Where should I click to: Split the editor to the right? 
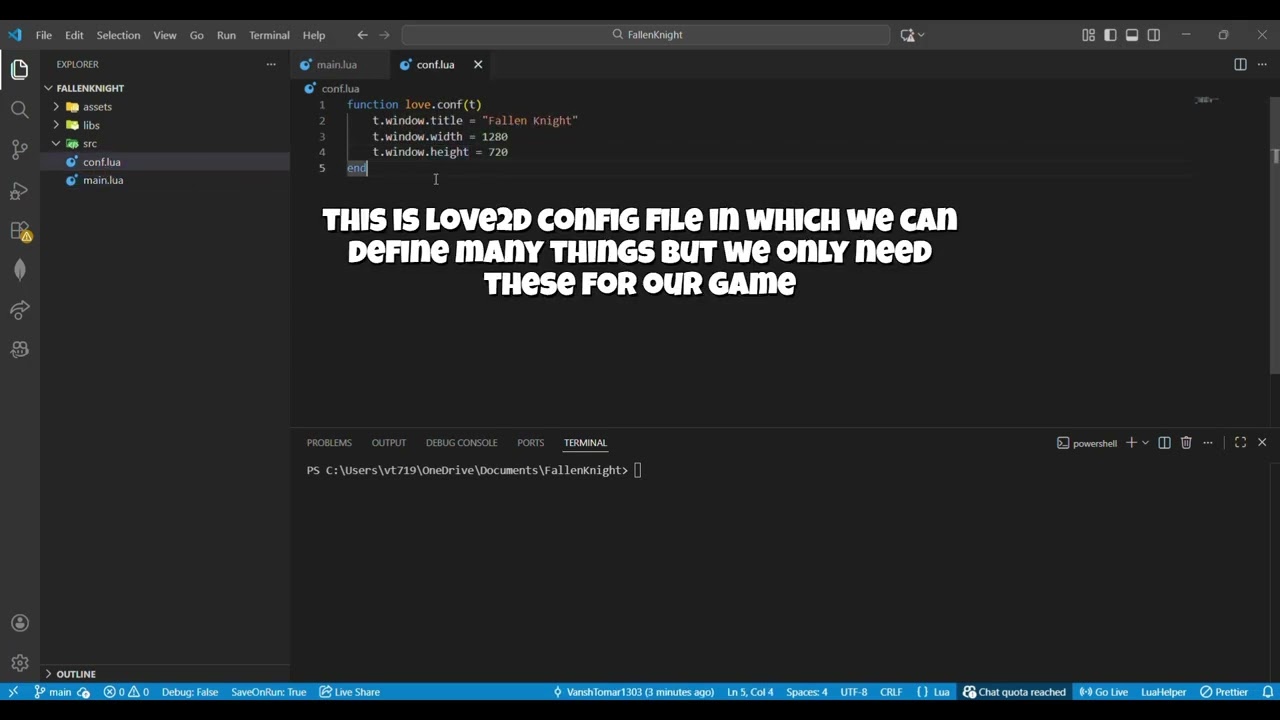tap(1240, 64)
